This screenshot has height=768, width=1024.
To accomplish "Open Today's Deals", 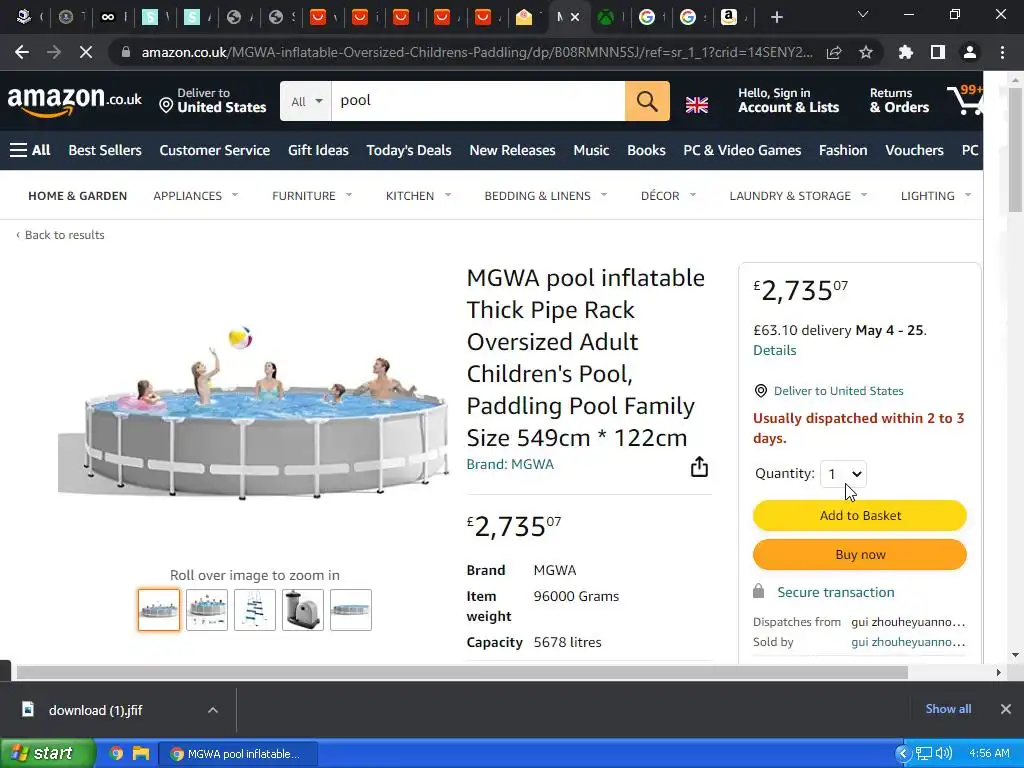I will (409, 150).
